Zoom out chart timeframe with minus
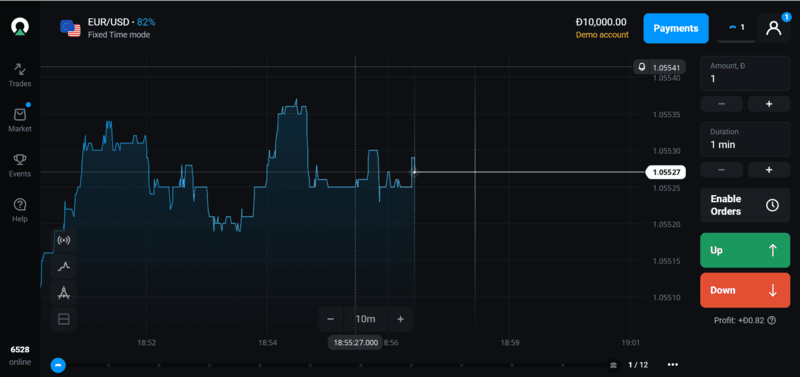 (x=331, y=319)
